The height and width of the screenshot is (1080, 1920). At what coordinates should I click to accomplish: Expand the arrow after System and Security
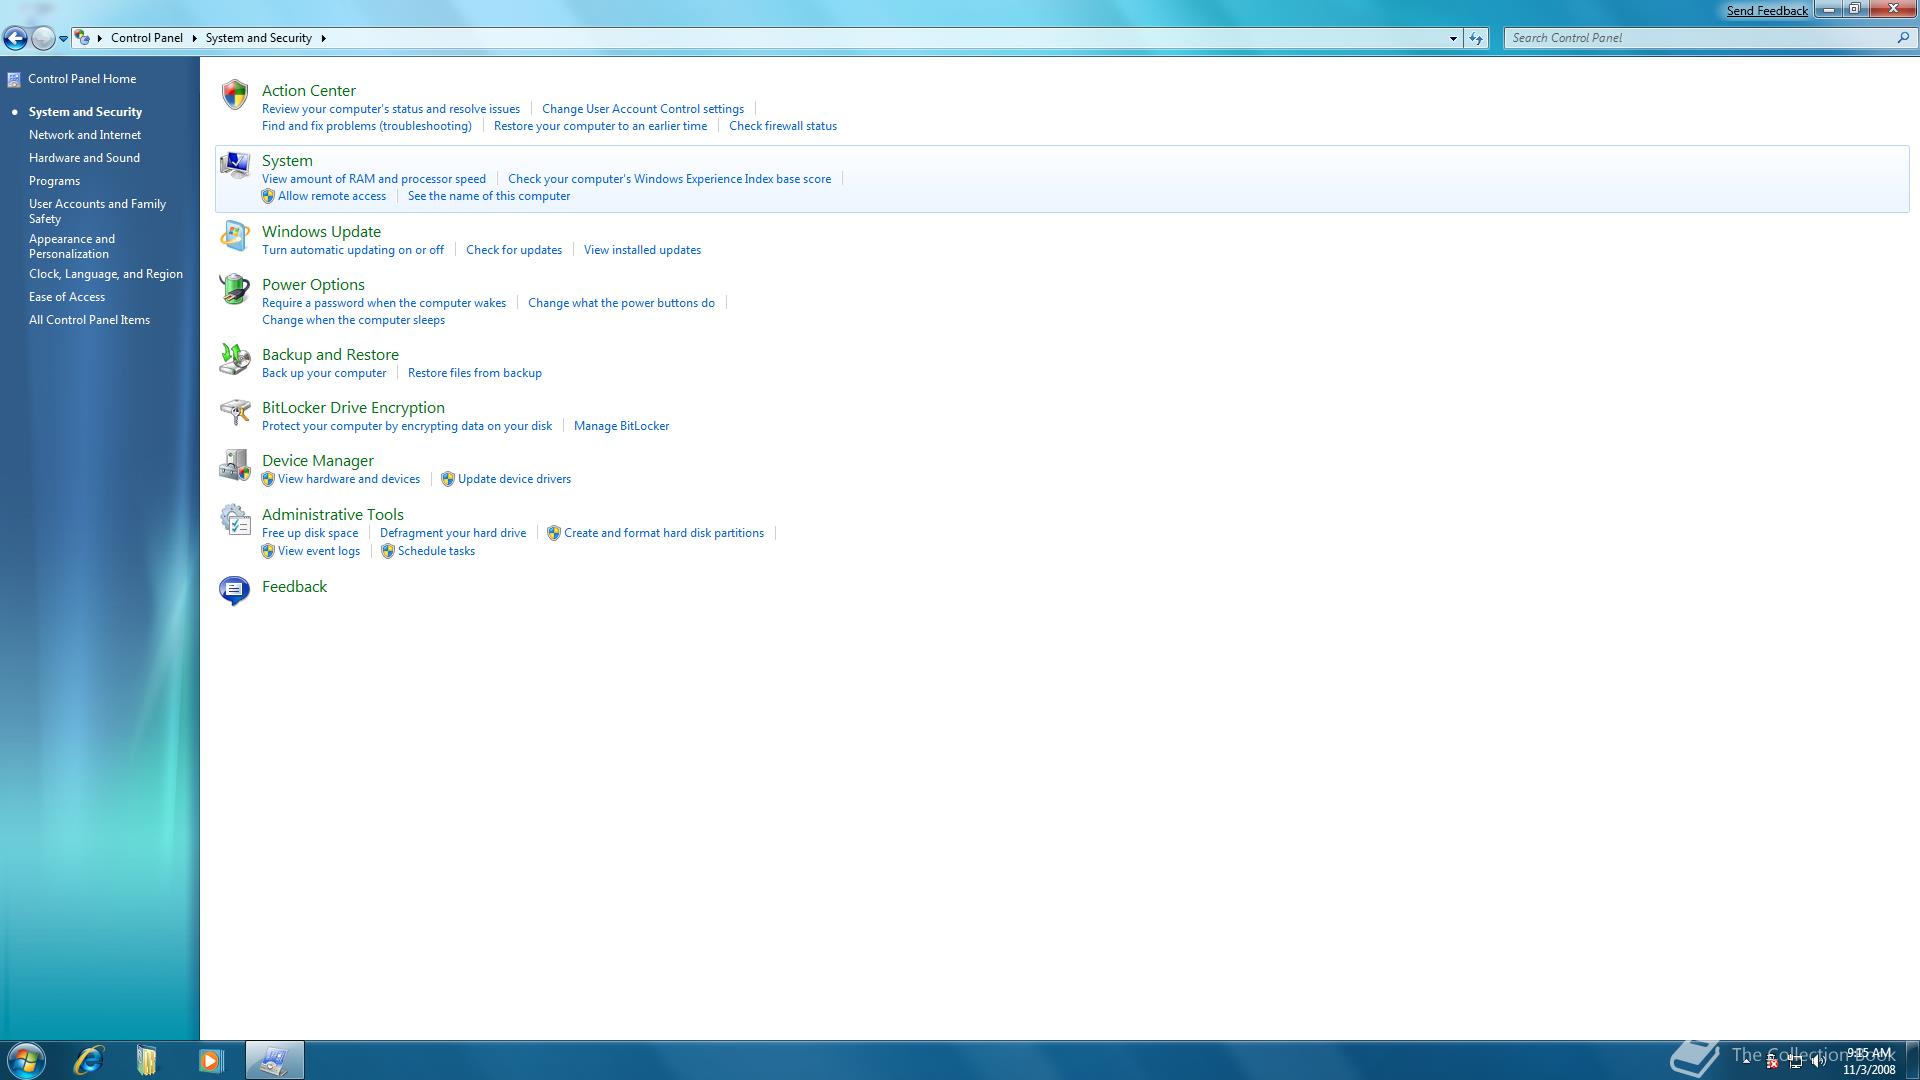[x=323, y=38]
